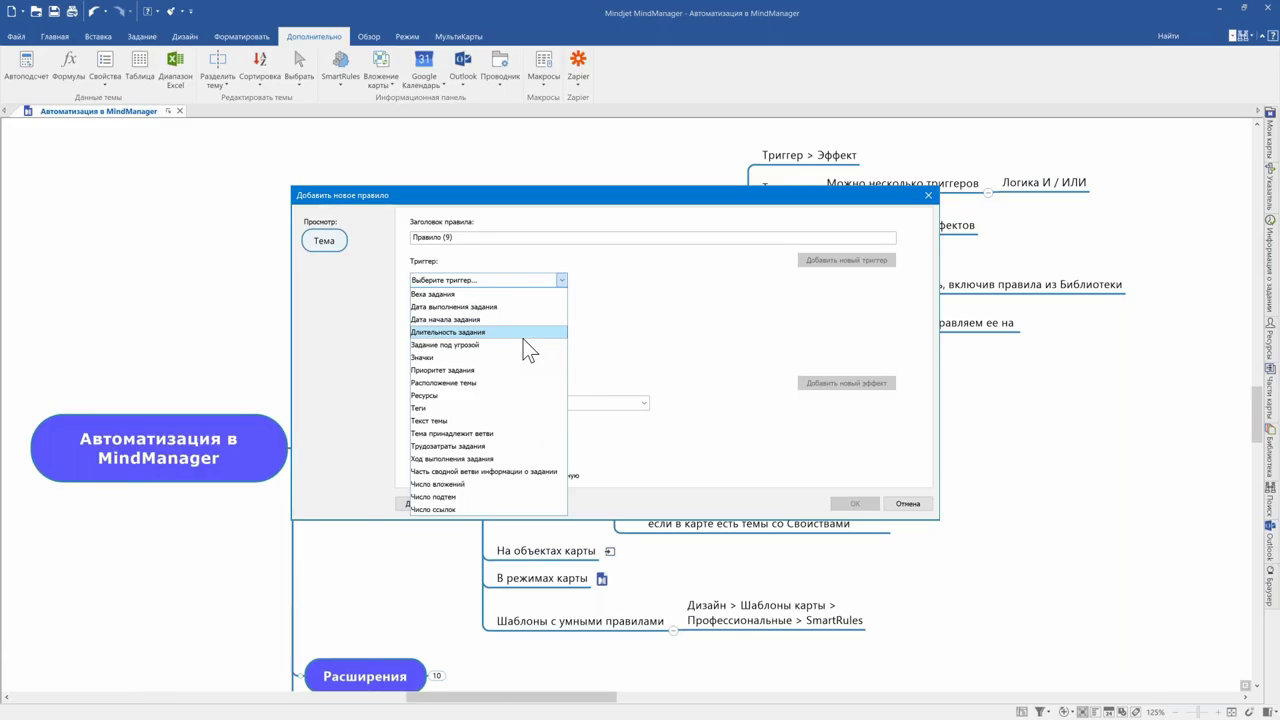Click the zoom out minus button

click(1175, 712)
